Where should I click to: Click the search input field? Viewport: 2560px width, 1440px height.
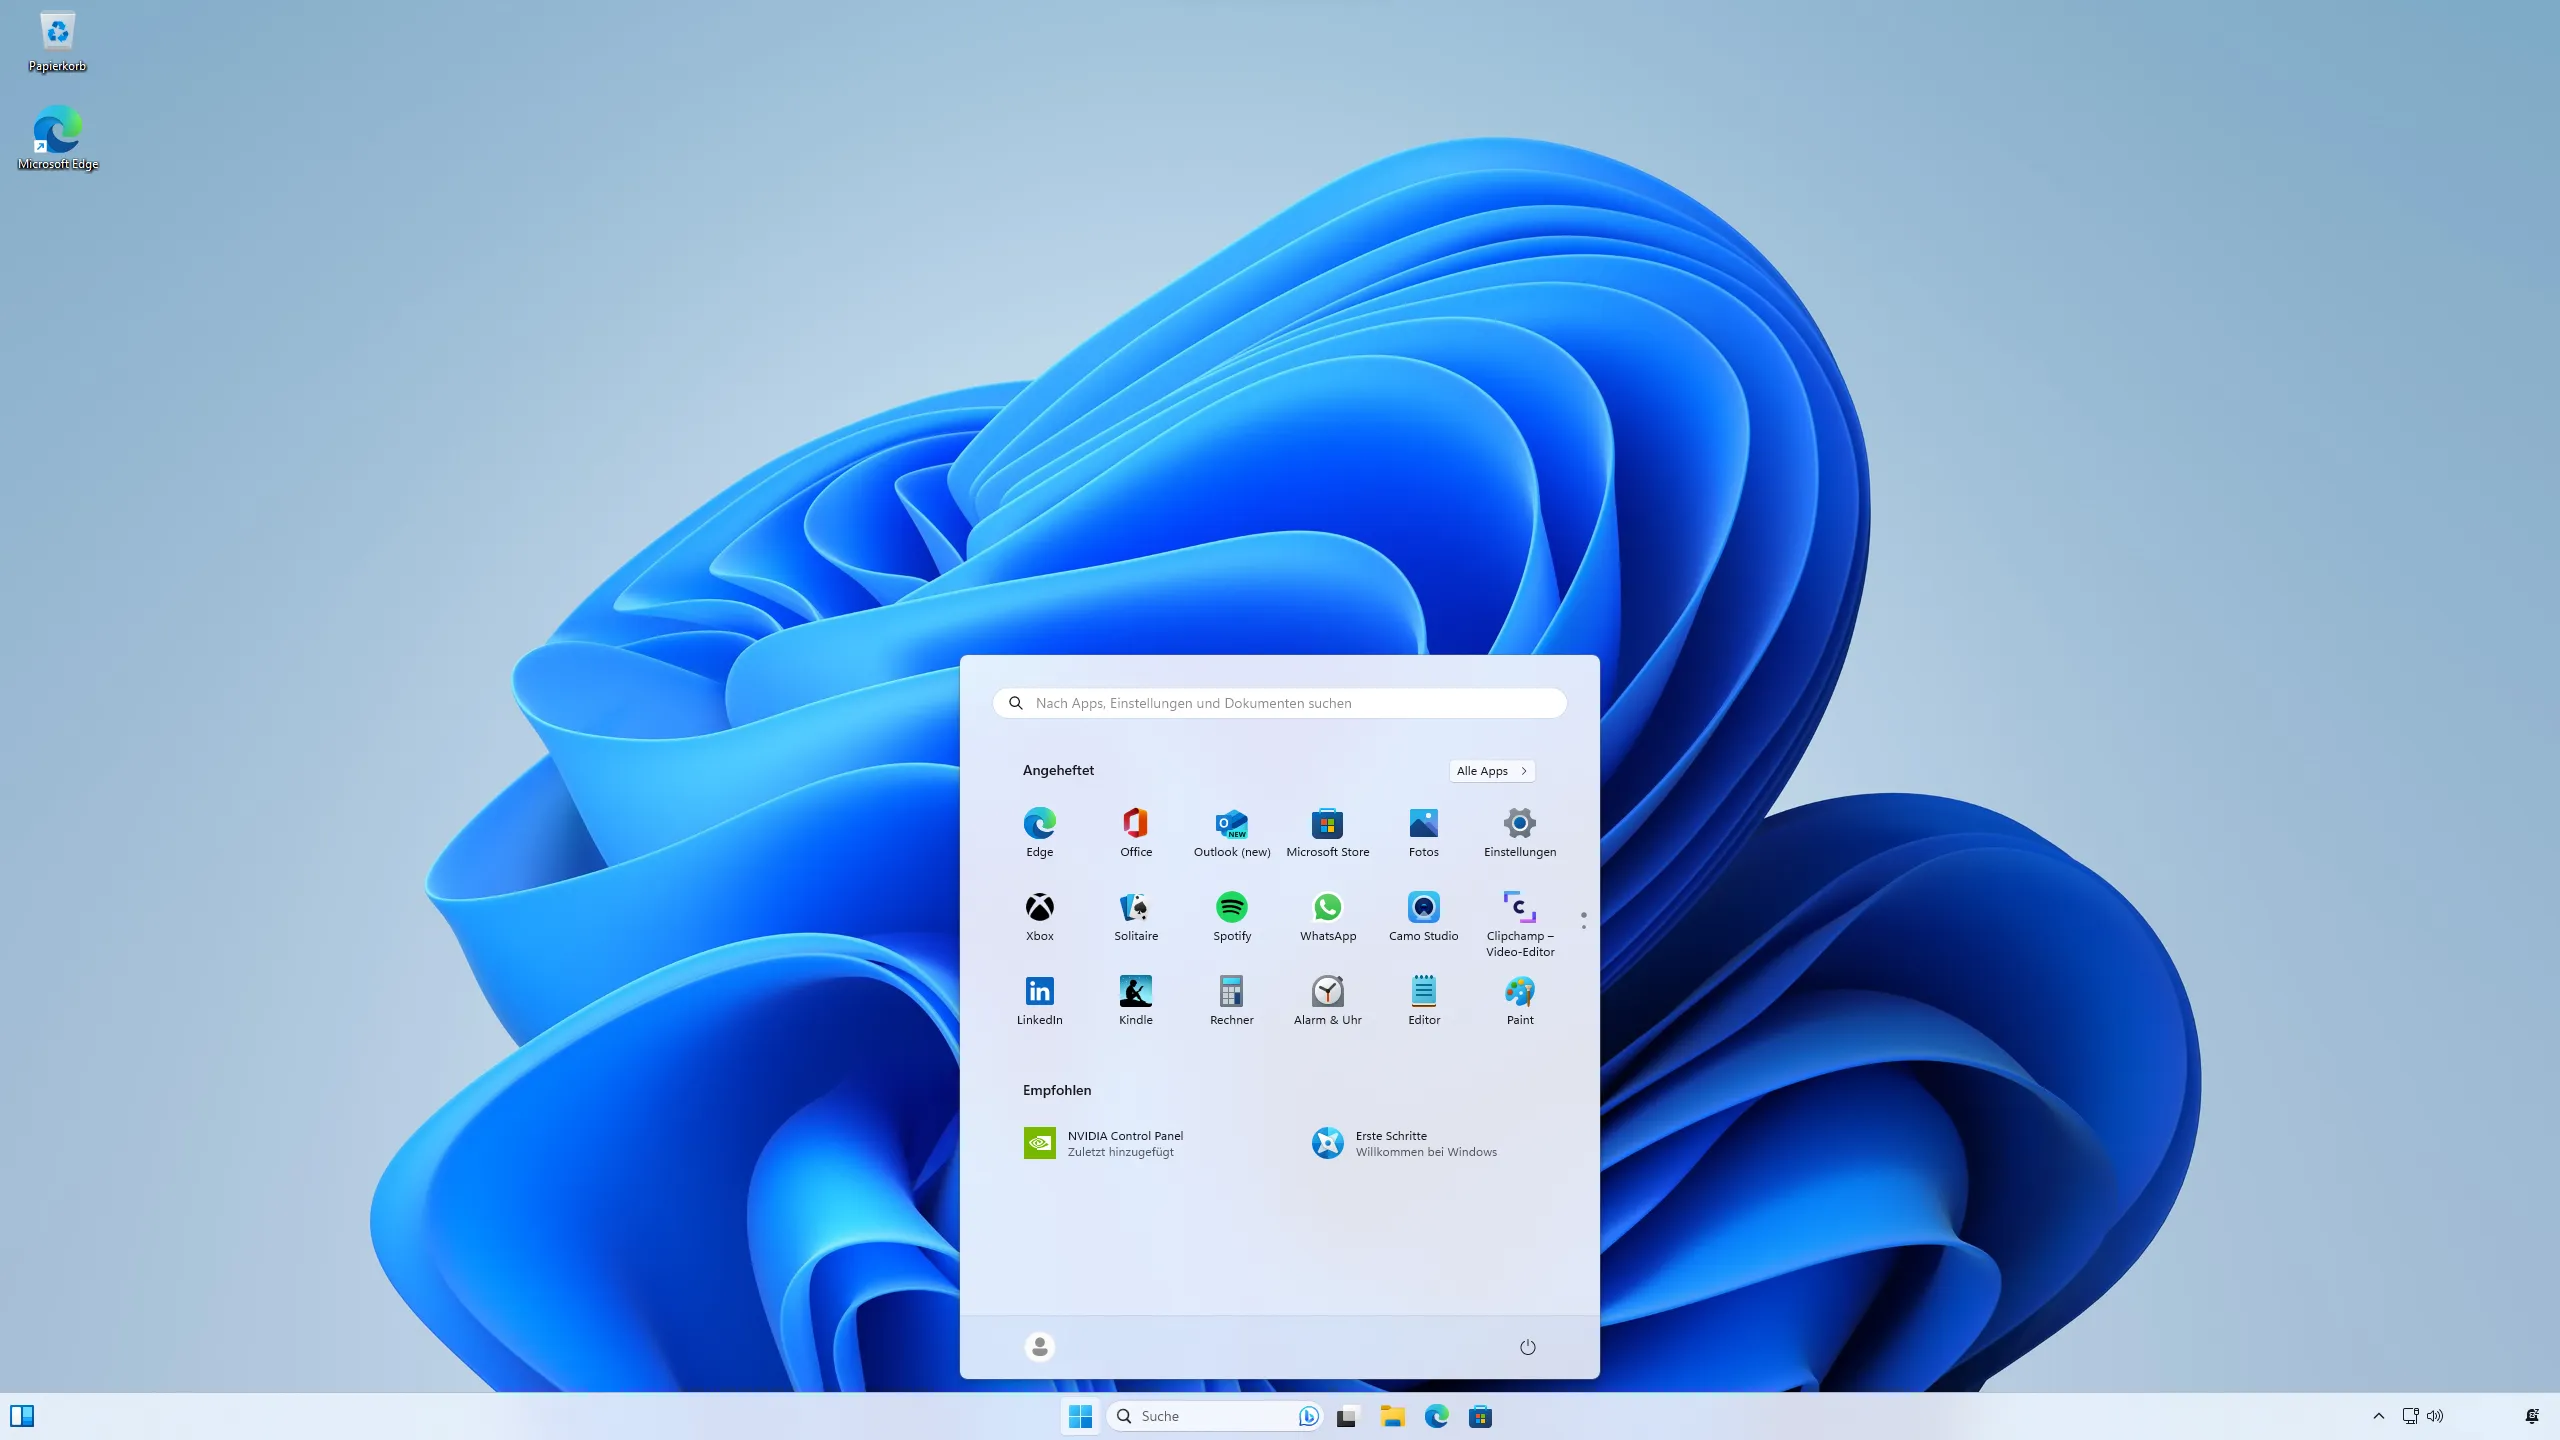pyautogui.click(x=1280, y=702)
